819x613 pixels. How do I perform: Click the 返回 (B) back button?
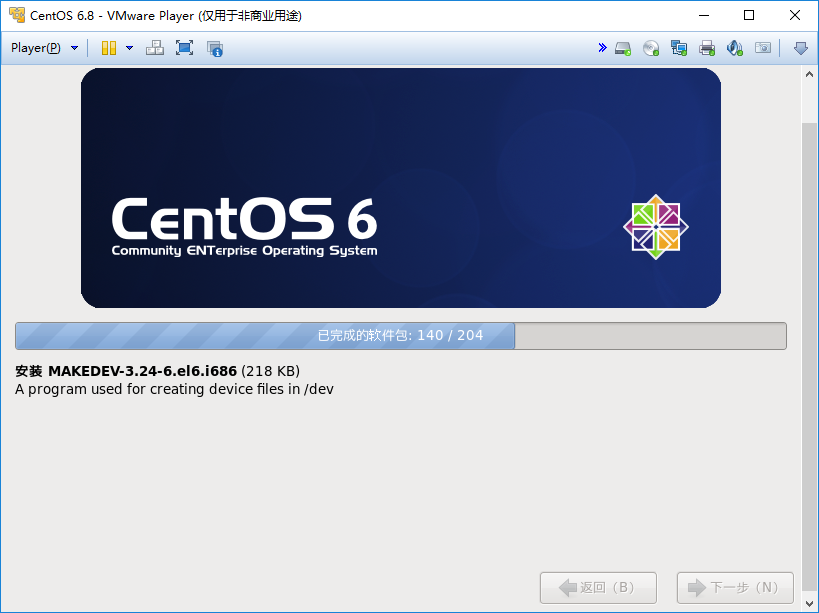598,587
